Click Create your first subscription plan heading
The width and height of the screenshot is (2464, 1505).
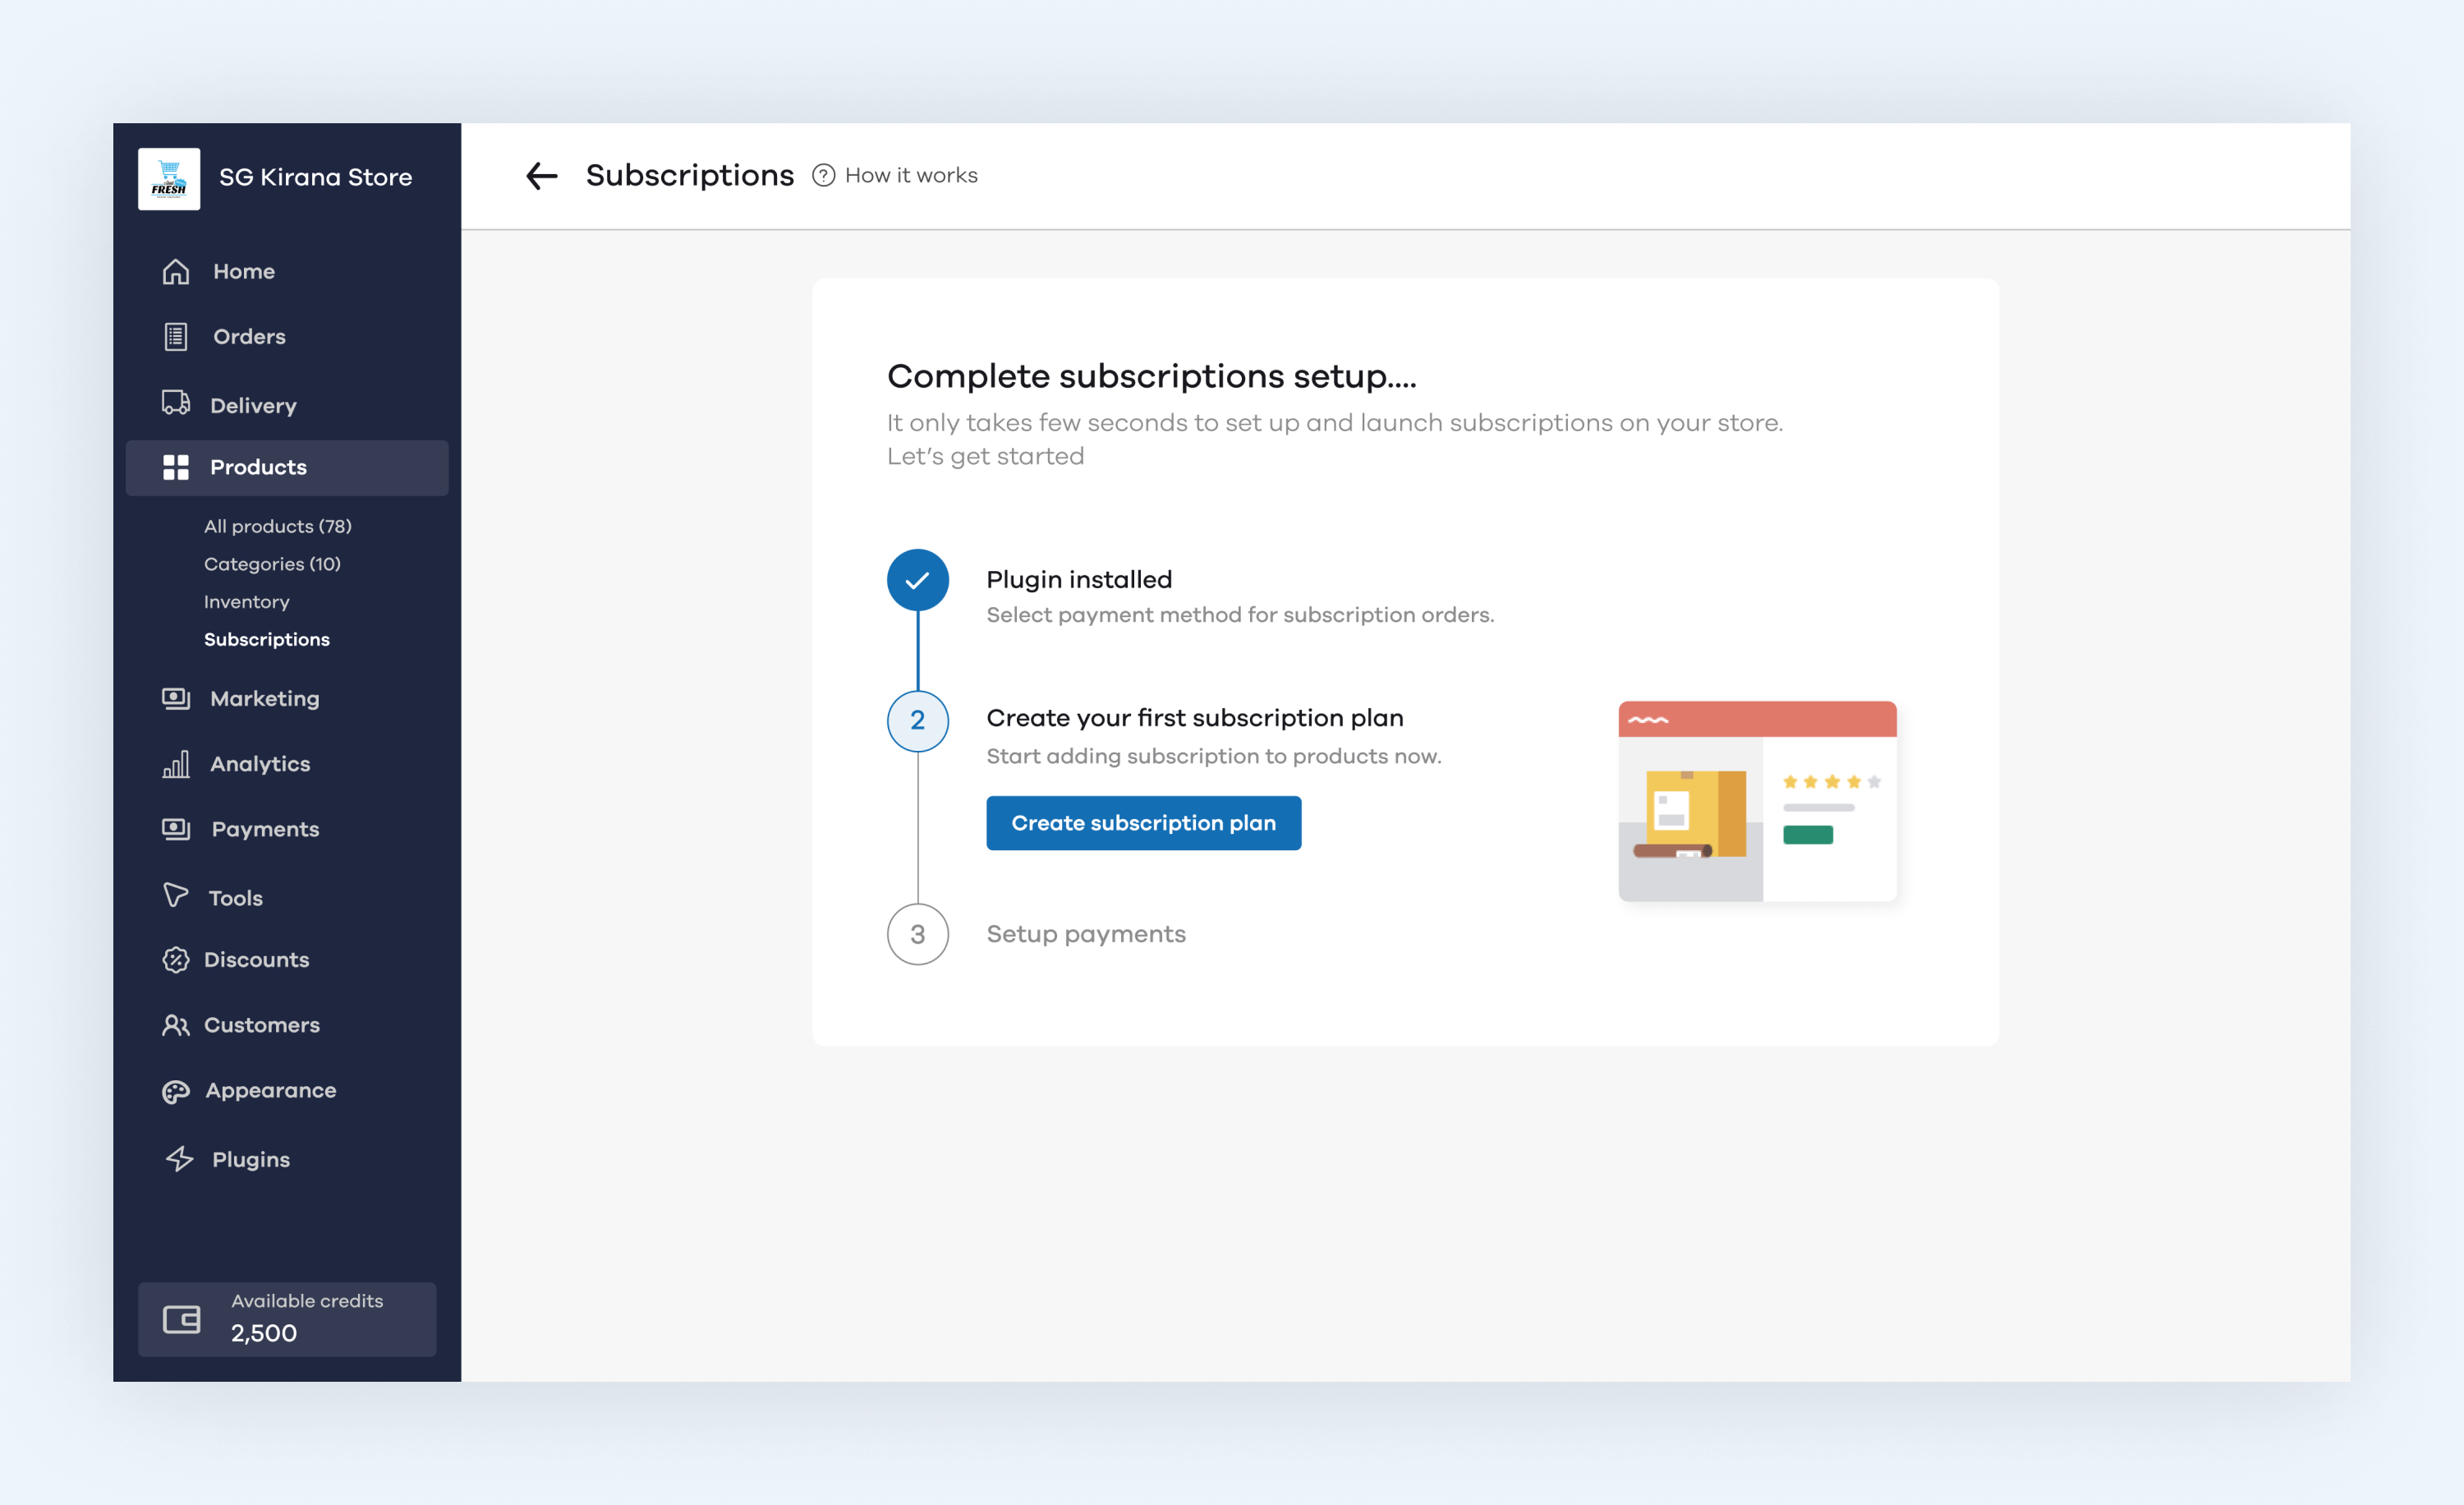pyautogui.click(x=1195, y=718)
